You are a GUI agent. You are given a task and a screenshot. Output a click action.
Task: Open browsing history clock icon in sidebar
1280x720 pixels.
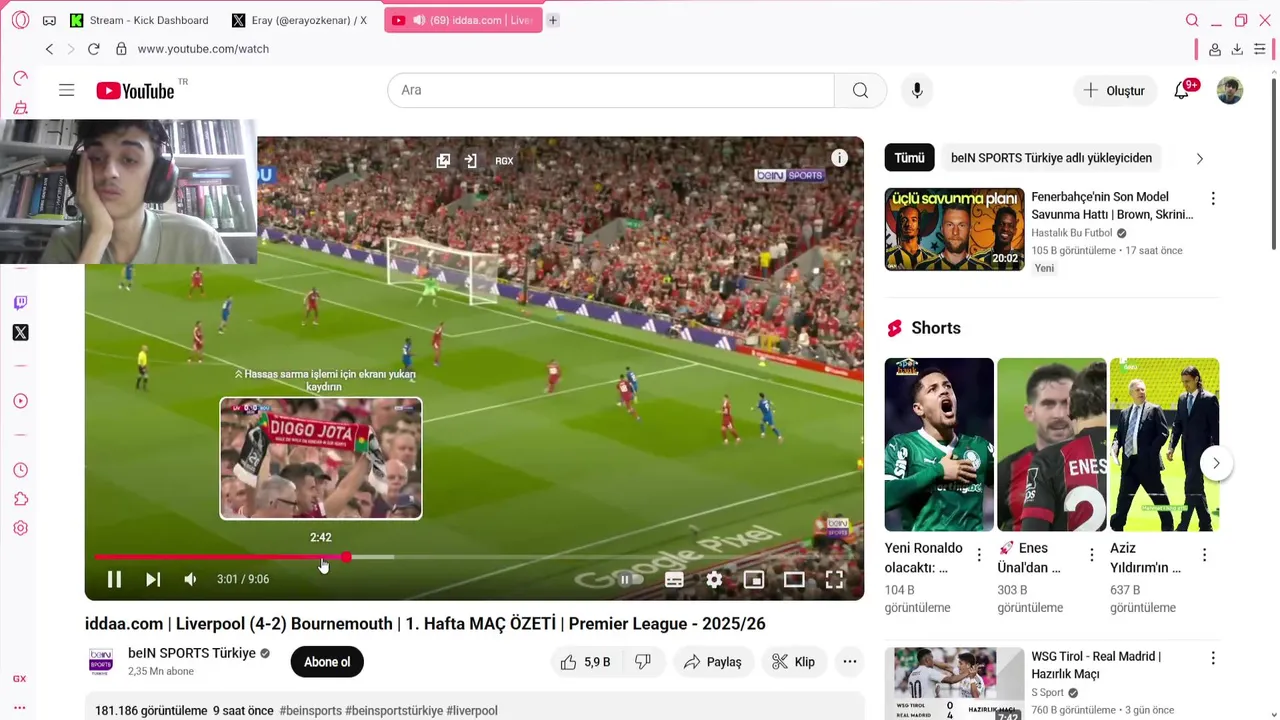[x=20, y=470]
